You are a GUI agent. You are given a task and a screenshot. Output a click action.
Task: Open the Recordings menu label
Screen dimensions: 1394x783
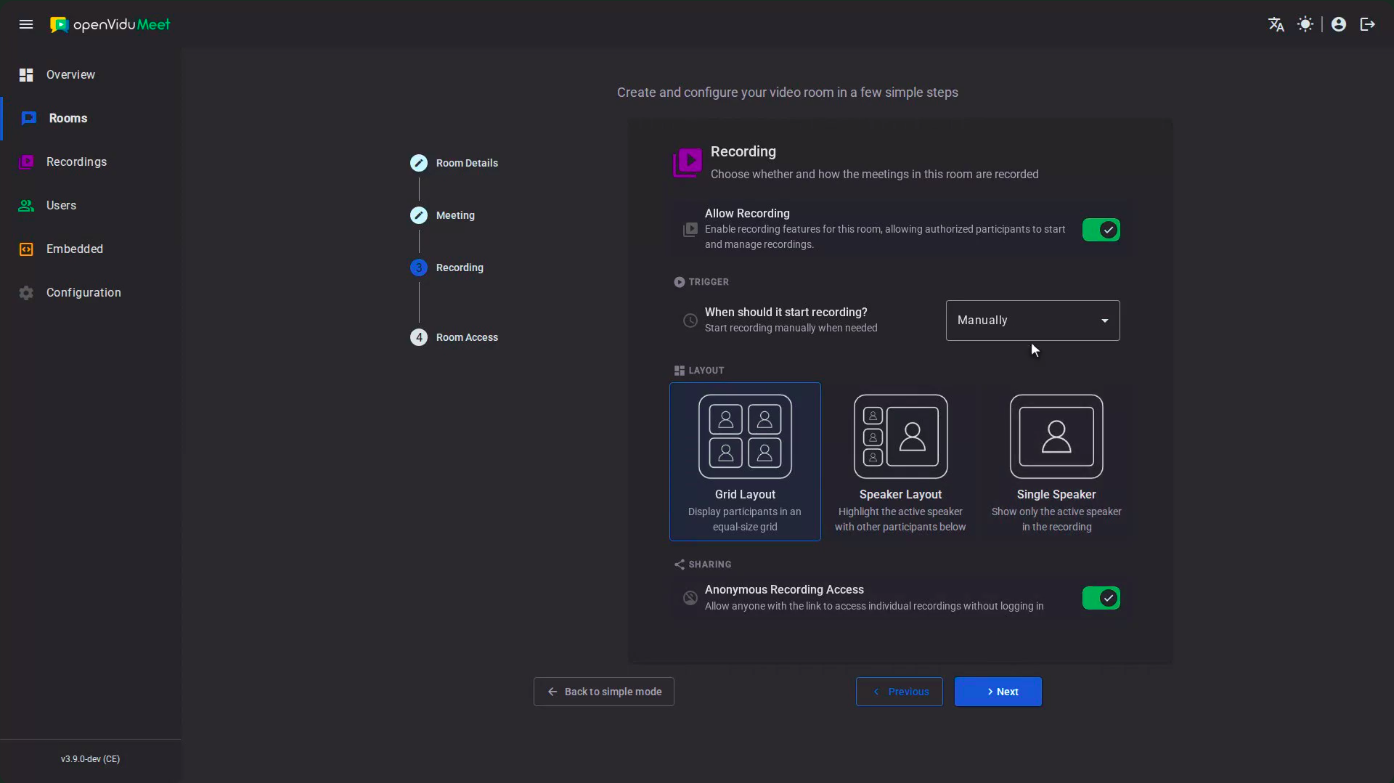[76, 162]
